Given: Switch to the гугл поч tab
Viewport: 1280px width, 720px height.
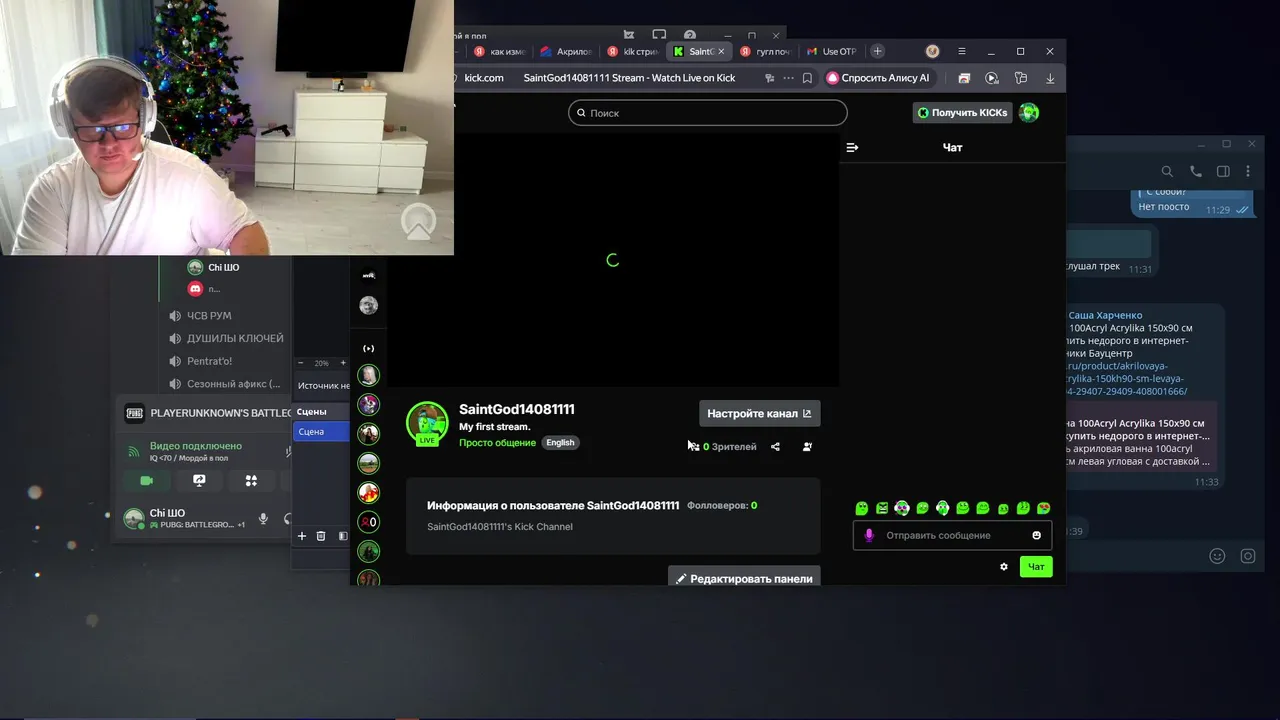Looking at the screenshot, I should 766,51.
